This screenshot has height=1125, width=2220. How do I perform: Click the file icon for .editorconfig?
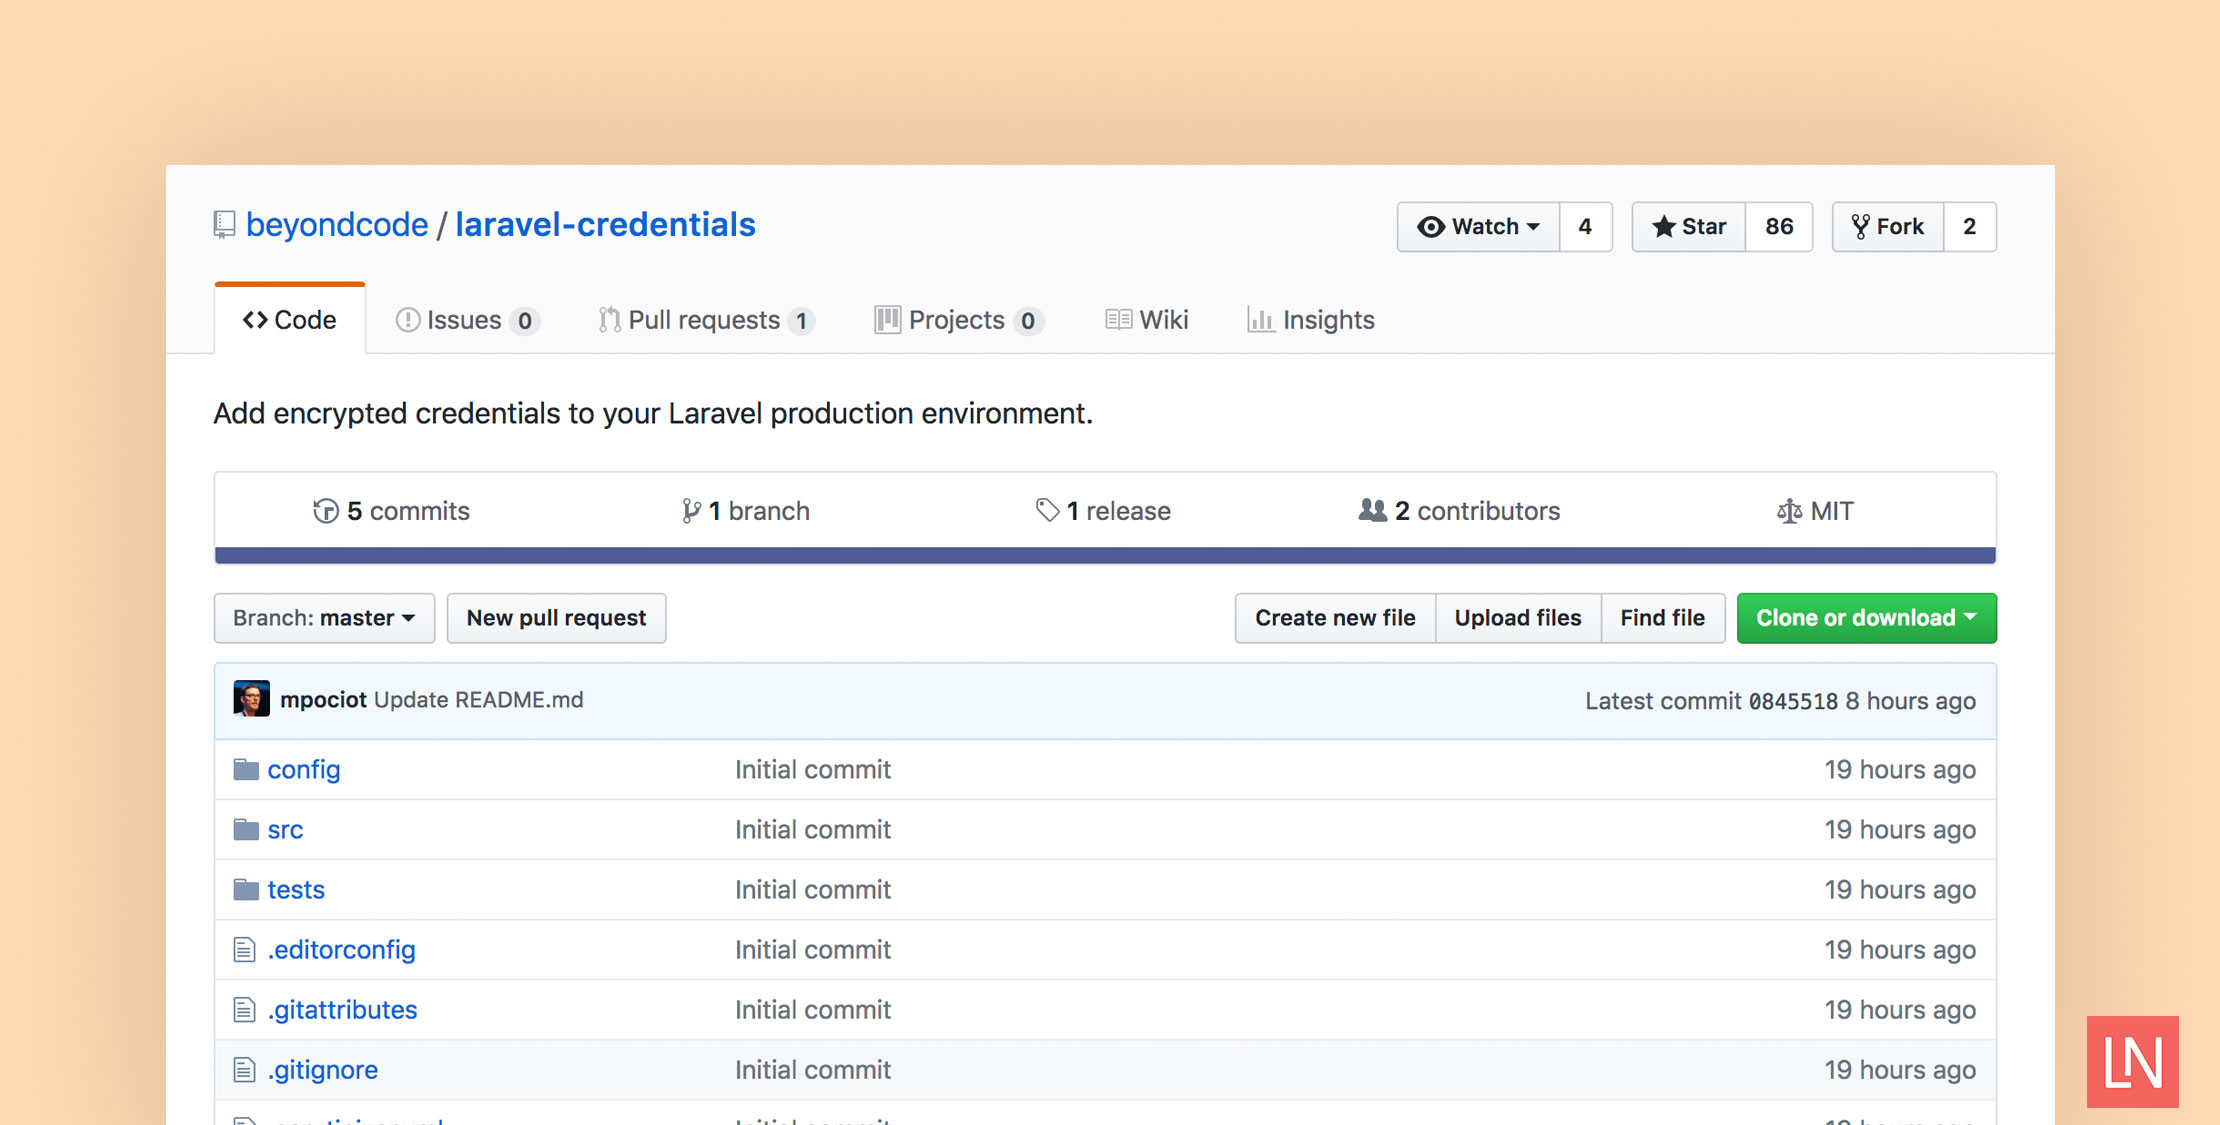[244, 949]
